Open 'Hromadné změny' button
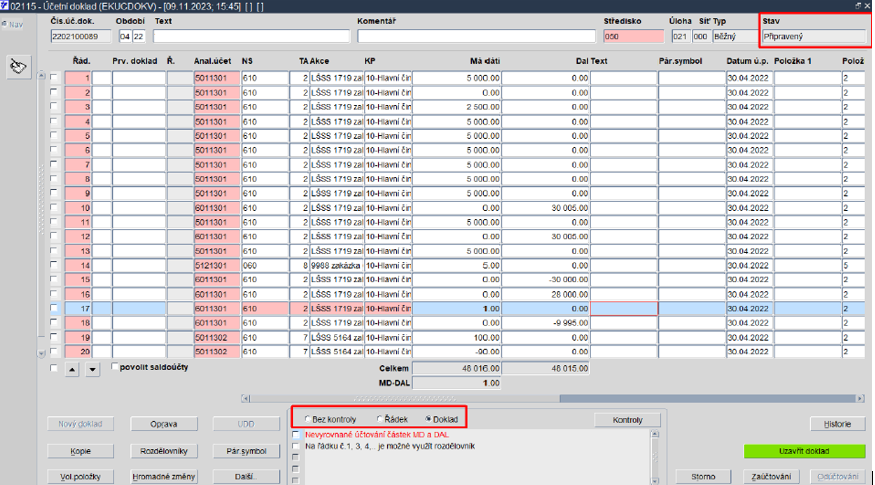Screen dimensions: 875x485 (164, 477)
